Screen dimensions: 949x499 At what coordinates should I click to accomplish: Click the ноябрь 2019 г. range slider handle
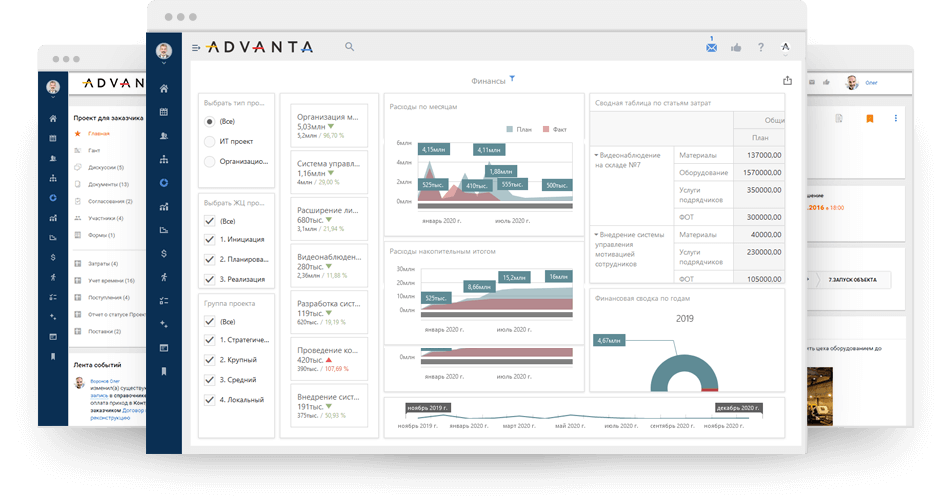pyautogui.click(x=428, y=408)
